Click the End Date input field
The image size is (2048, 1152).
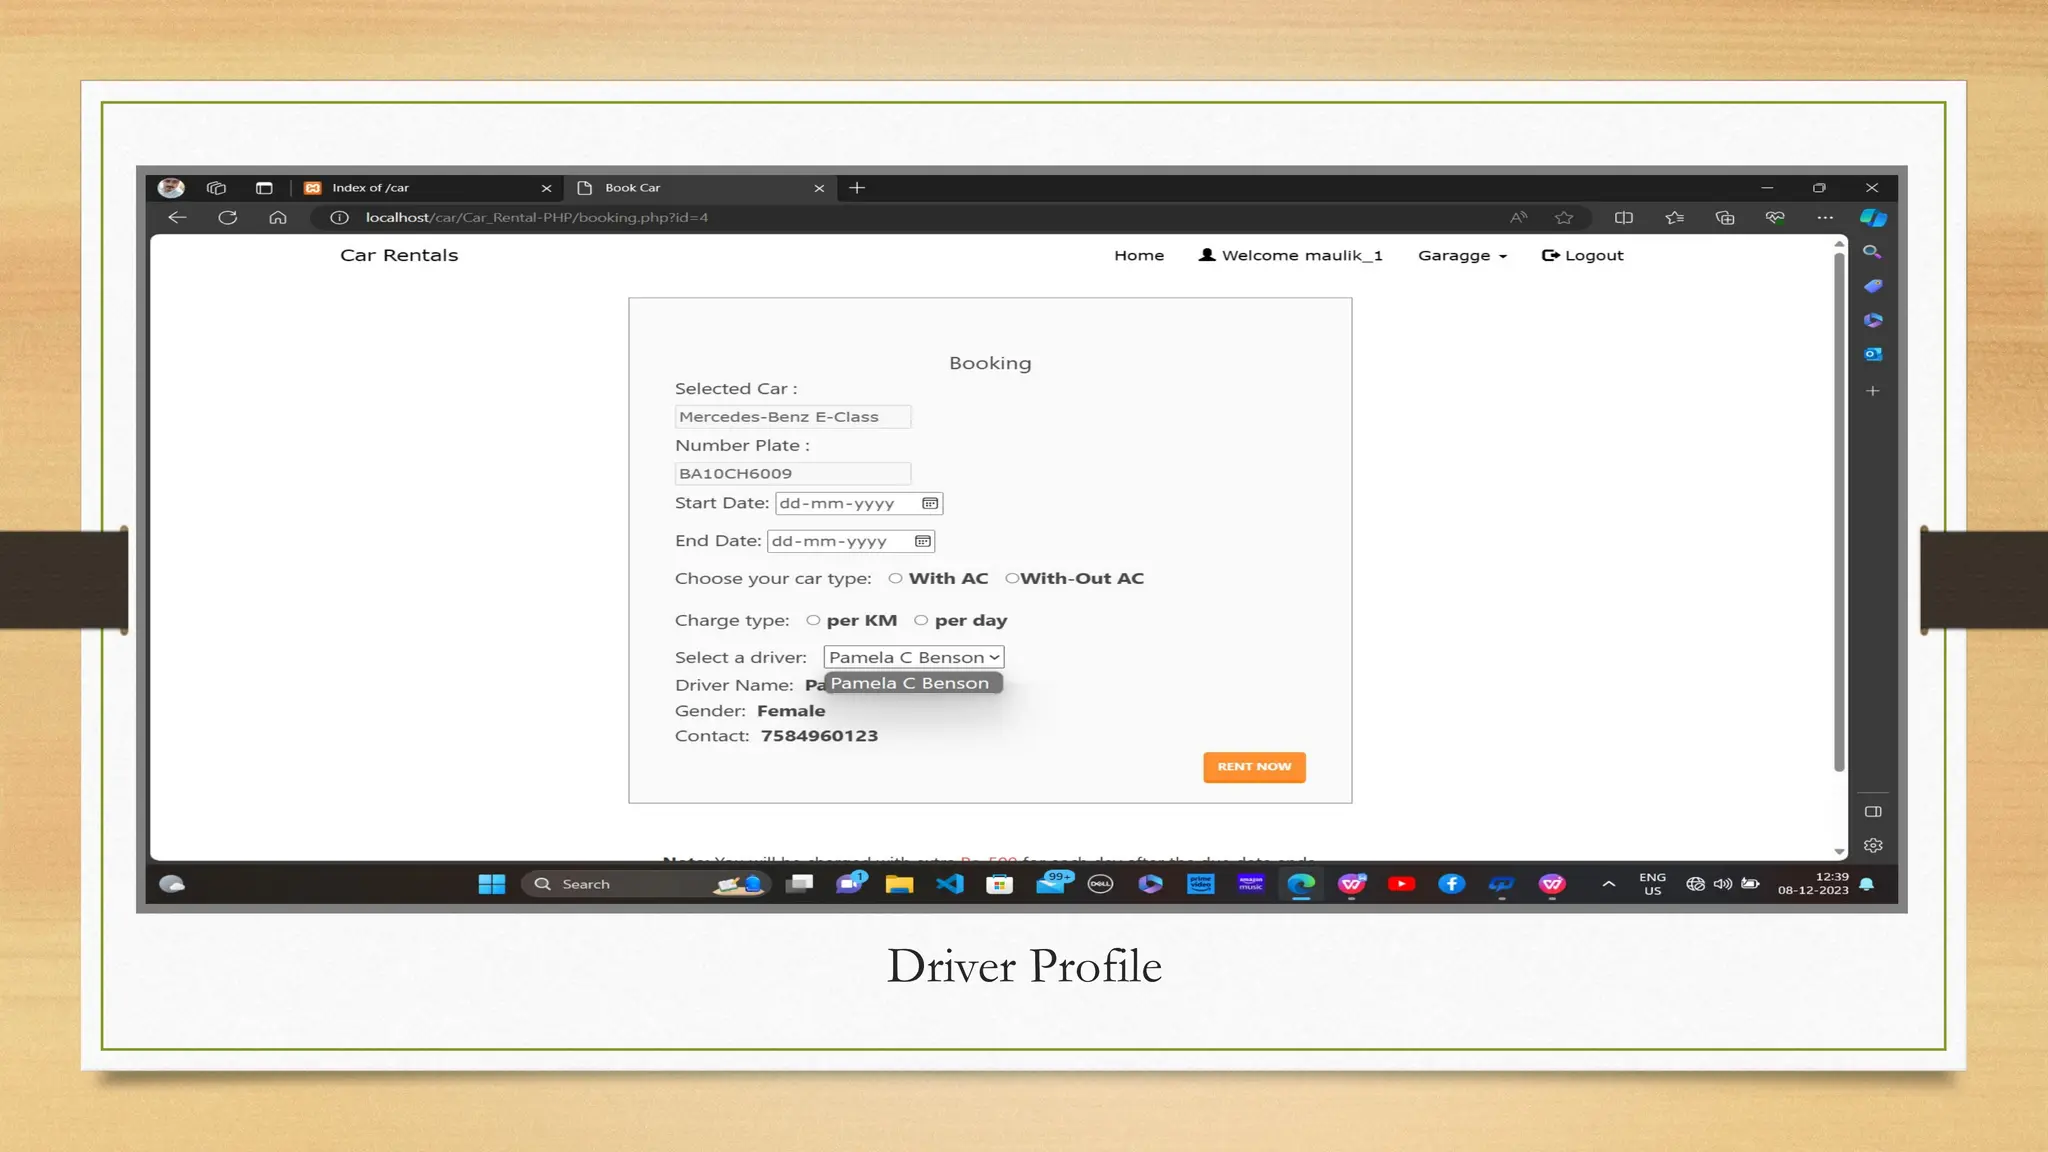(851, 541)
